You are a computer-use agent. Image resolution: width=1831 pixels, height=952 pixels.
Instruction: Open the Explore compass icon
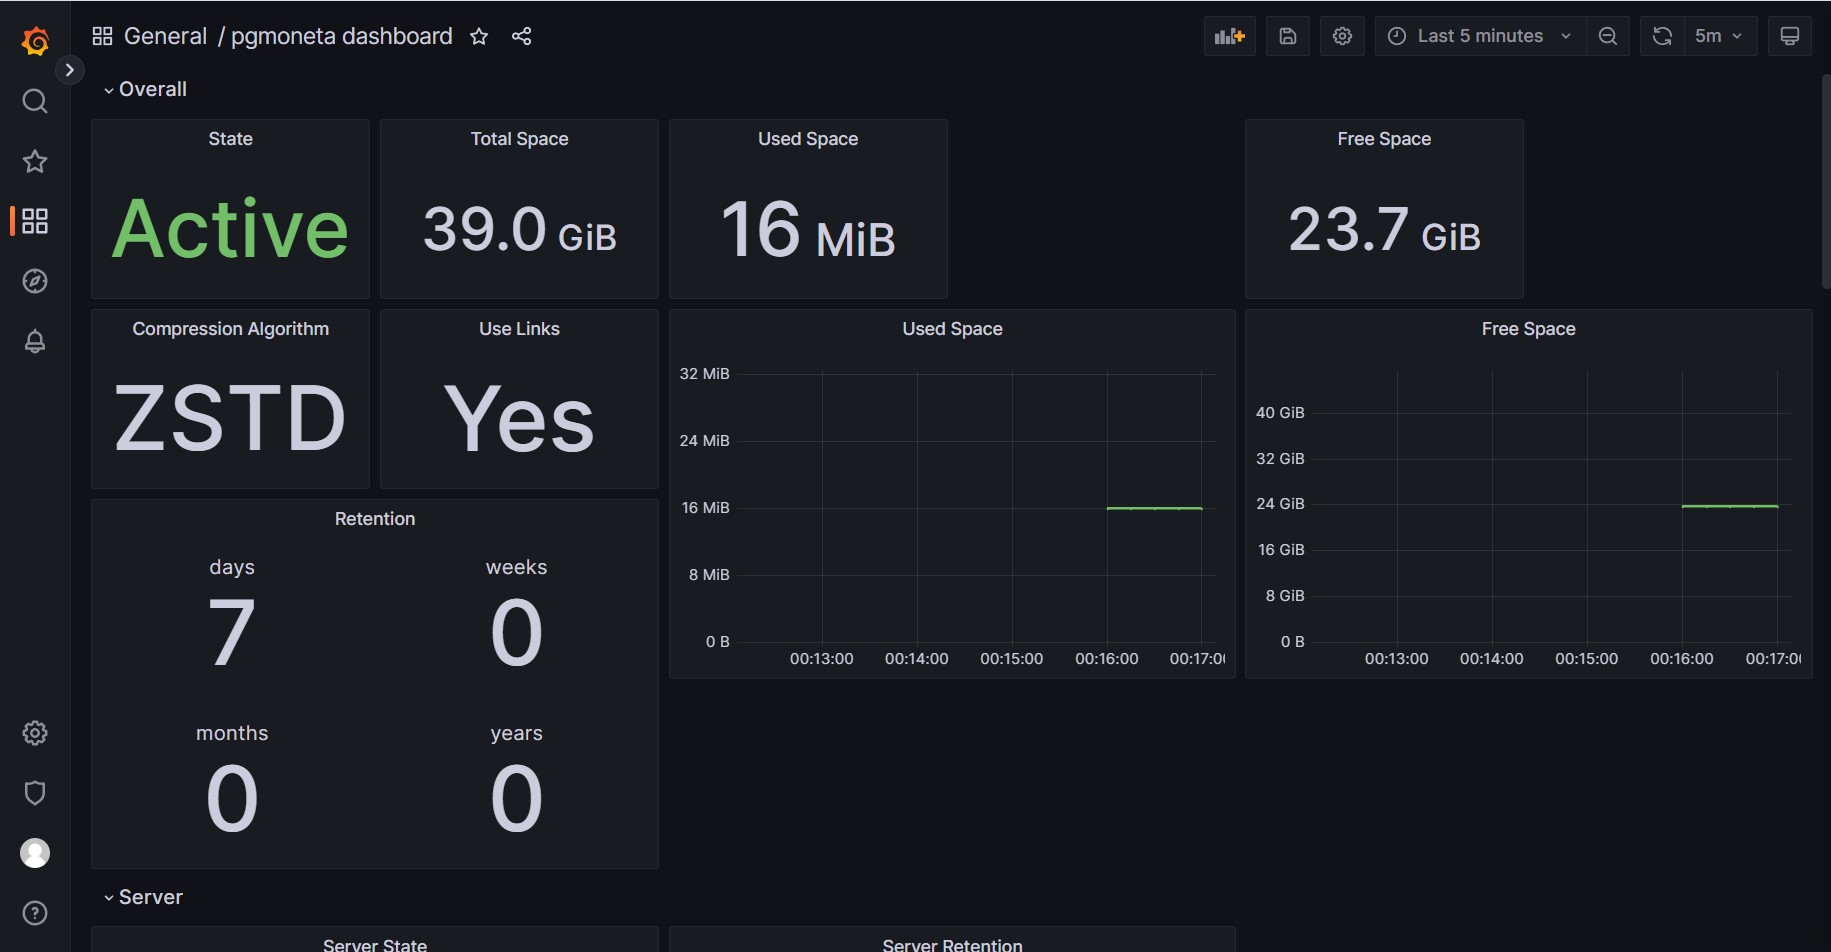(35, 281)
